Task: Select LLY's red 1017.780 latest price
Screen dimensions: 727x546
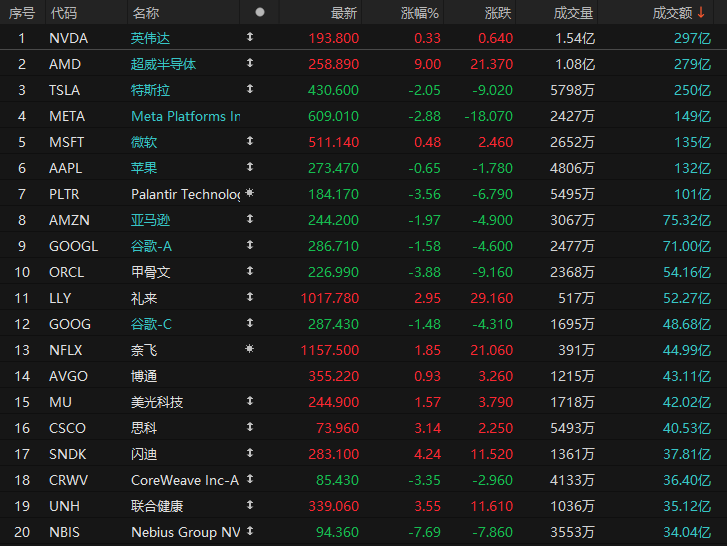Action: point(329,298)
